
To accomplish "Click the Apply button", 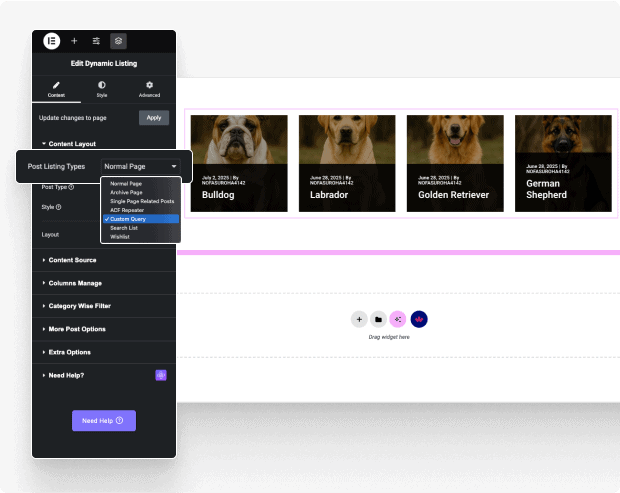I will [153, 118].
